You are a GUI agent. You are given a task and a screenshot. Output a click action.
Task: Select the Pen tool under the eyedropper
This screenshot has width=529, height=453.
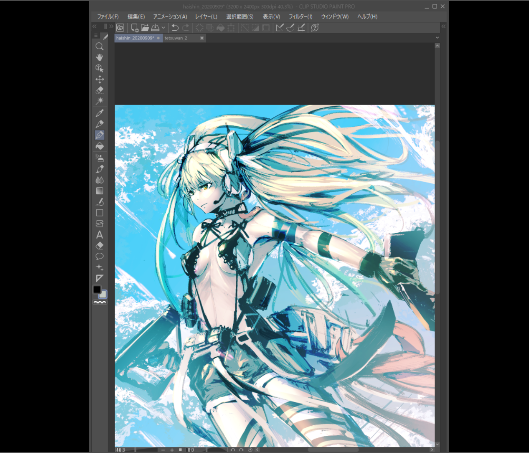tap(99, 124)
